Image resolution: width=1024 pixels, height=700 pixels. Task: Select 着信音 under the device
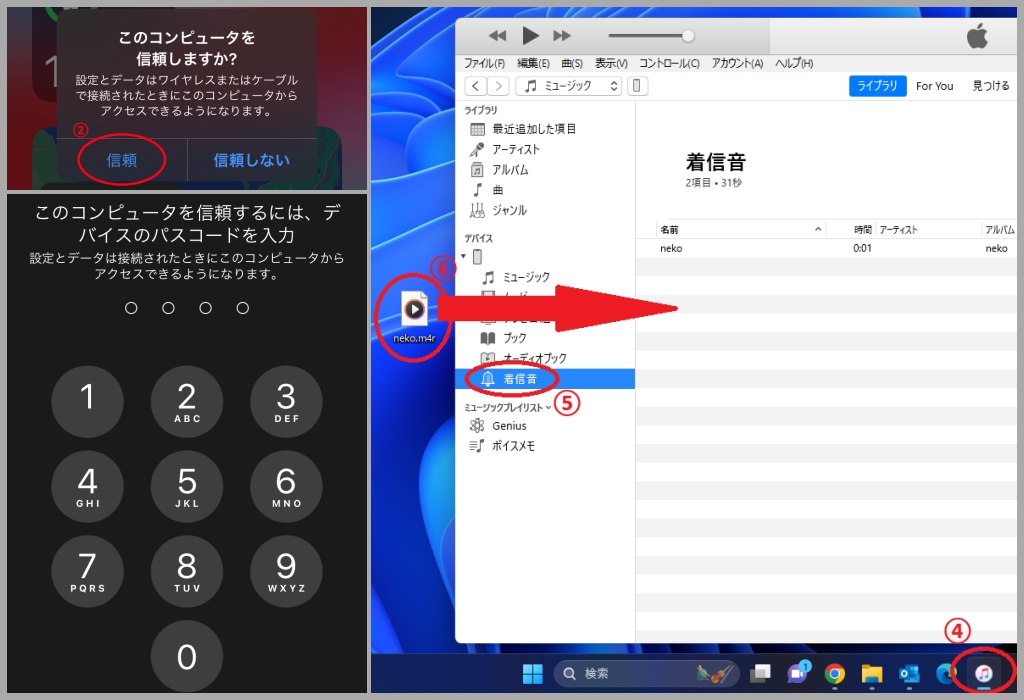coord(545,379)
